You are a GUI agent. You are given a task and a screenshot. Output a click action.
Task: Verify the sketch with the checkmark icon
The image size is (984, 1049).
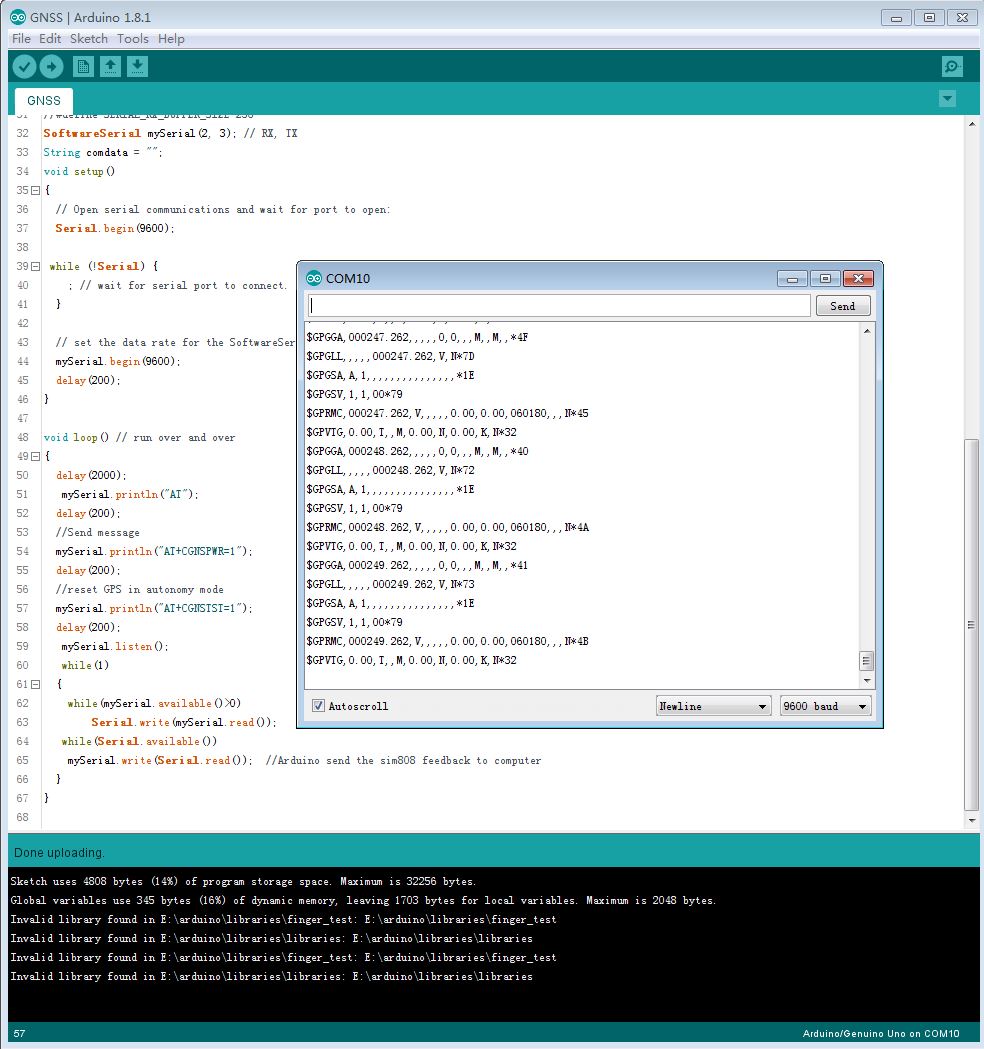[24, 66]
